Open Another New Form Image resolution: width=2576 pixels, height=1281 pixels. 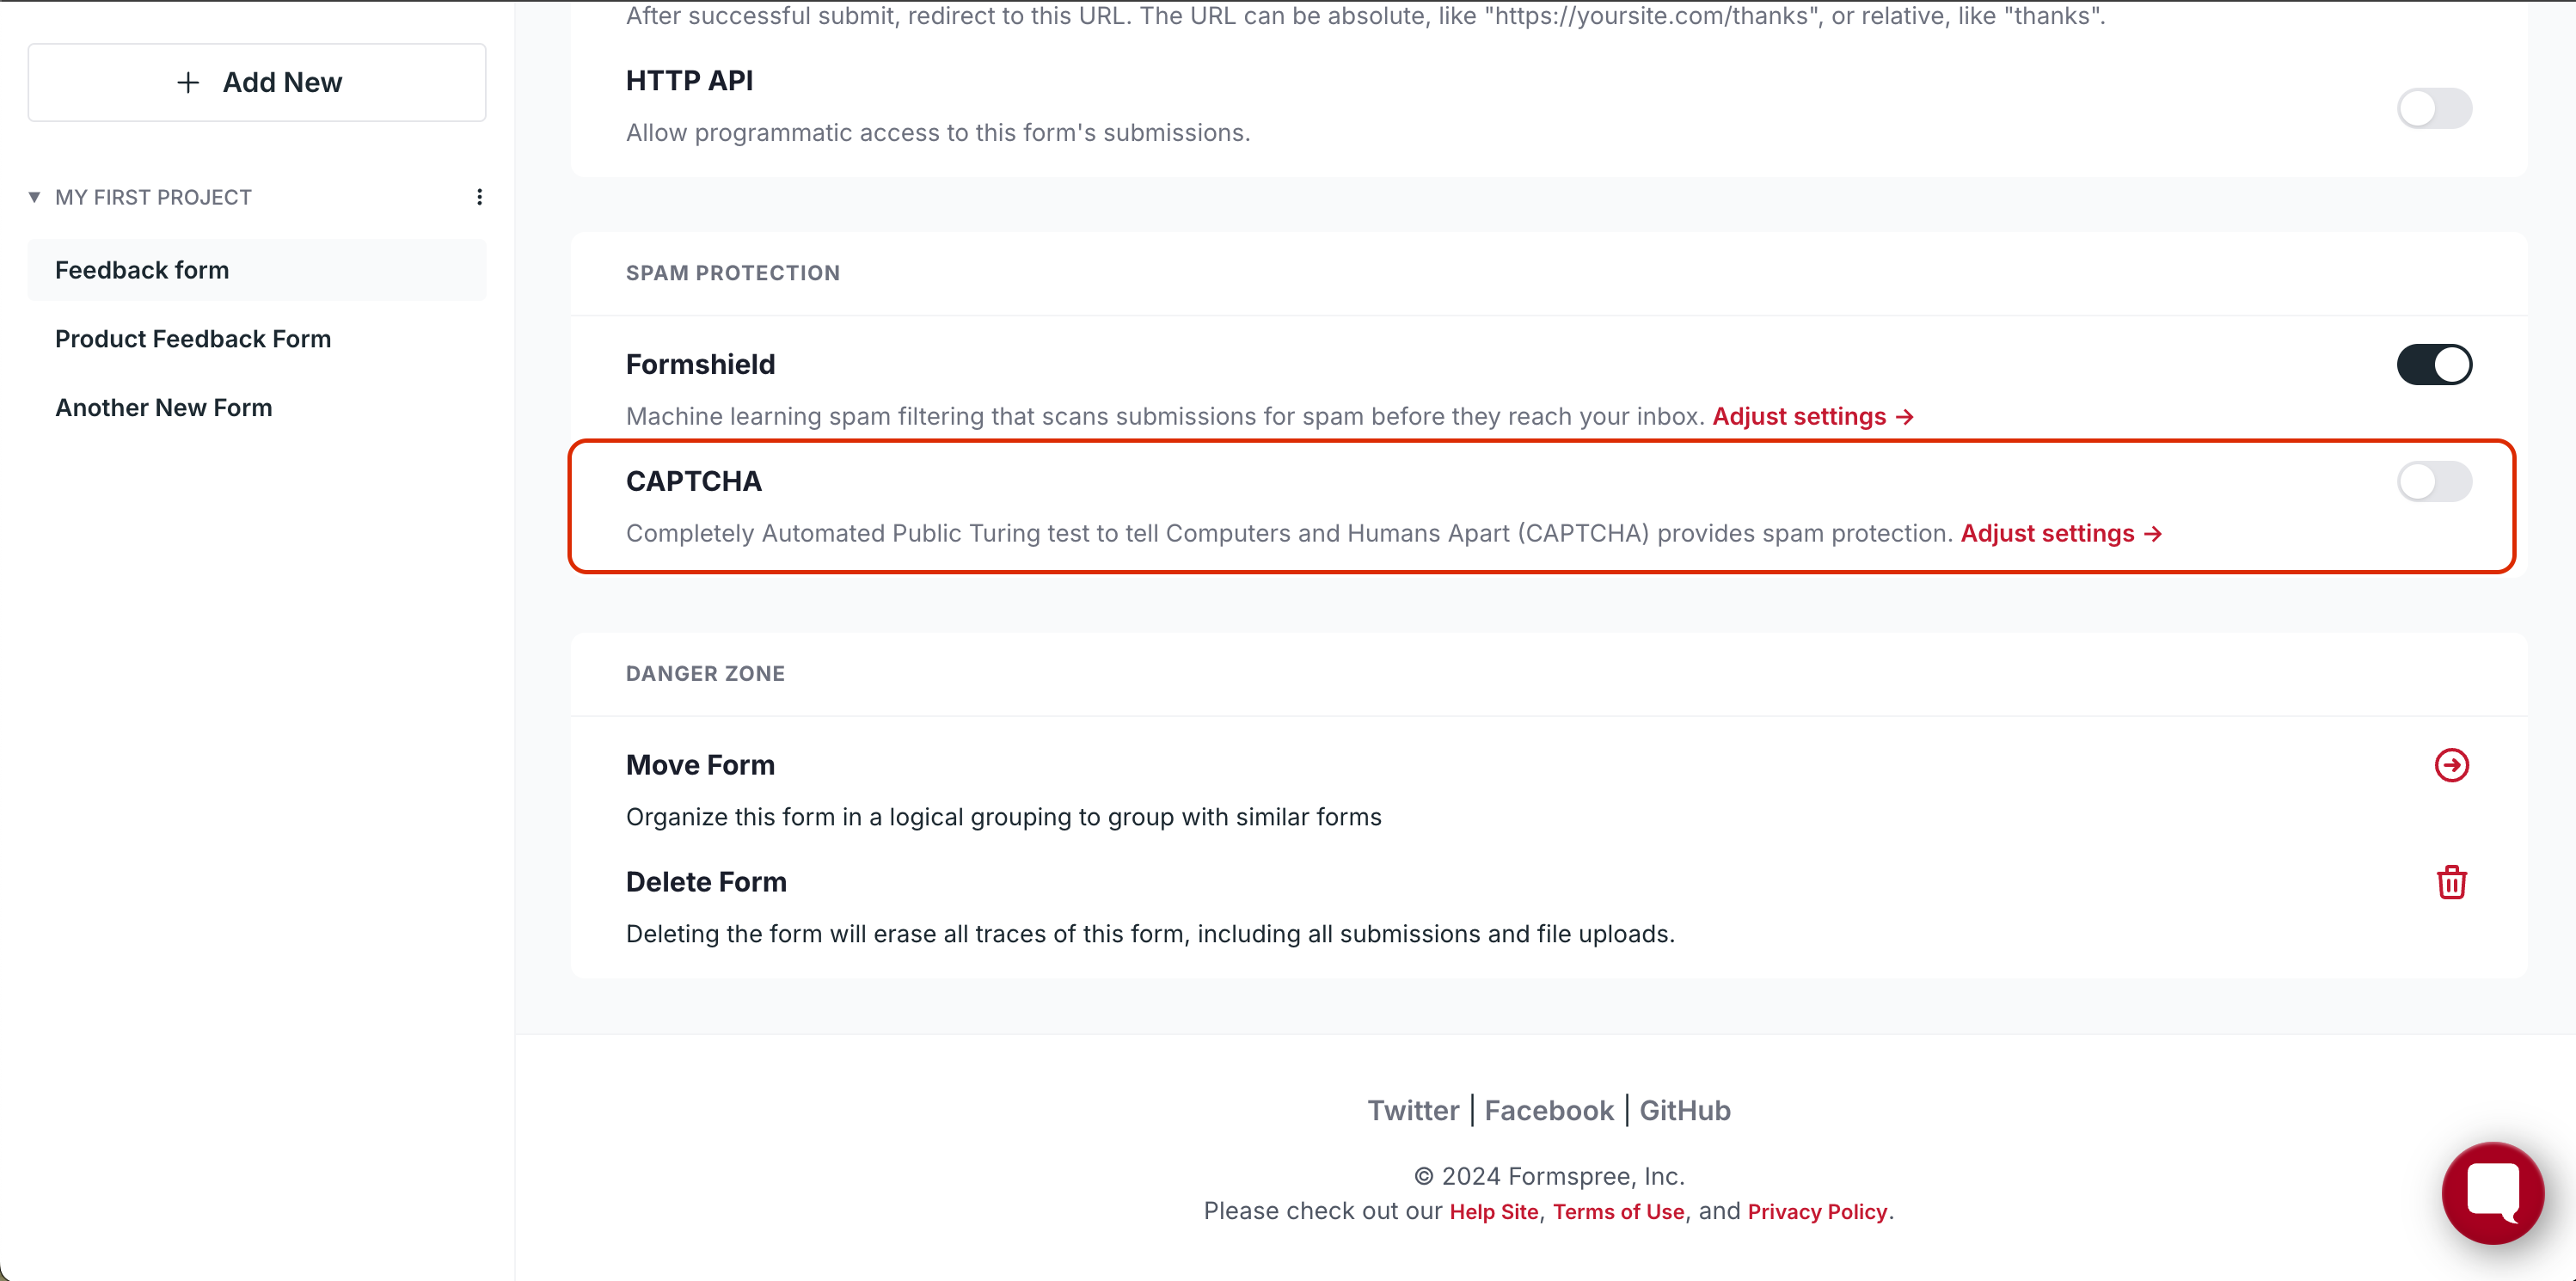[164, 408]
